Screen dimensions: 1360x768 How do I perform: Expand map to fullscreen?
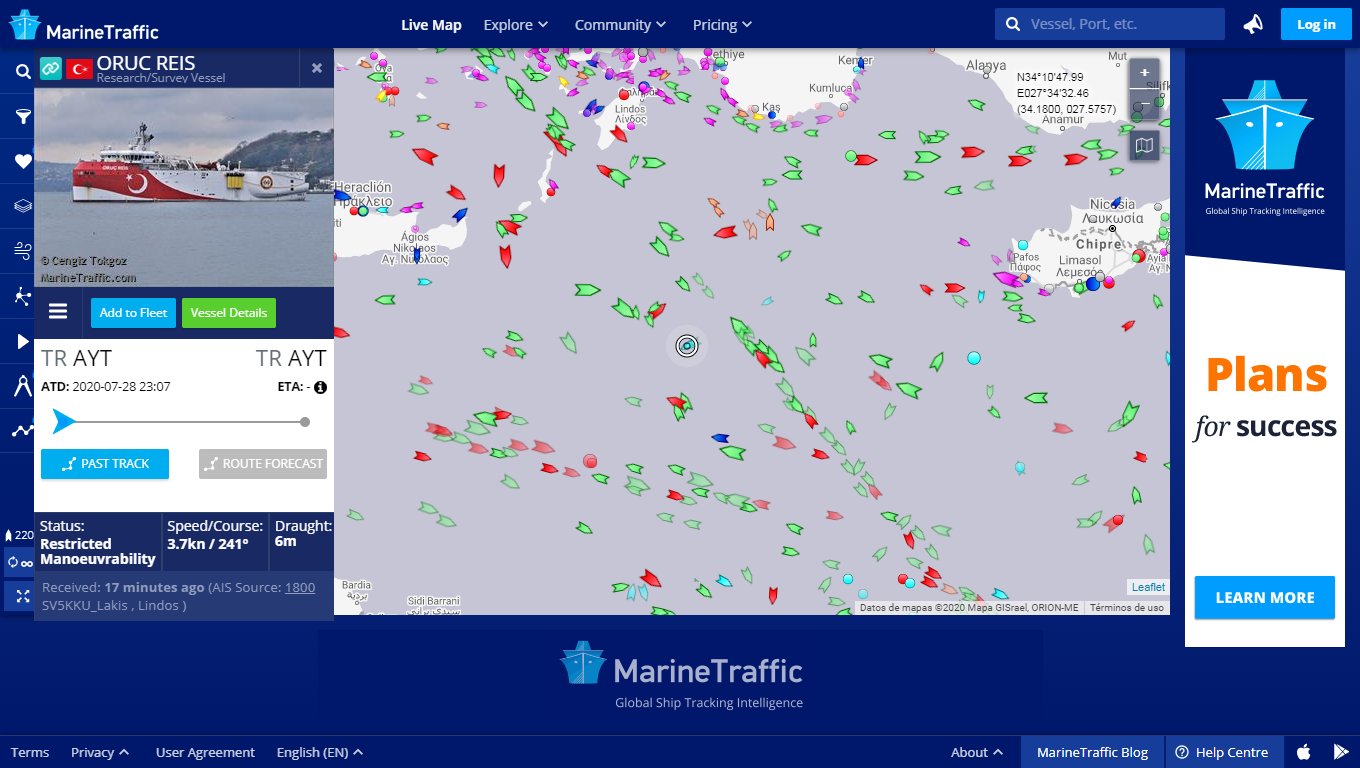(x=20, y=596)
